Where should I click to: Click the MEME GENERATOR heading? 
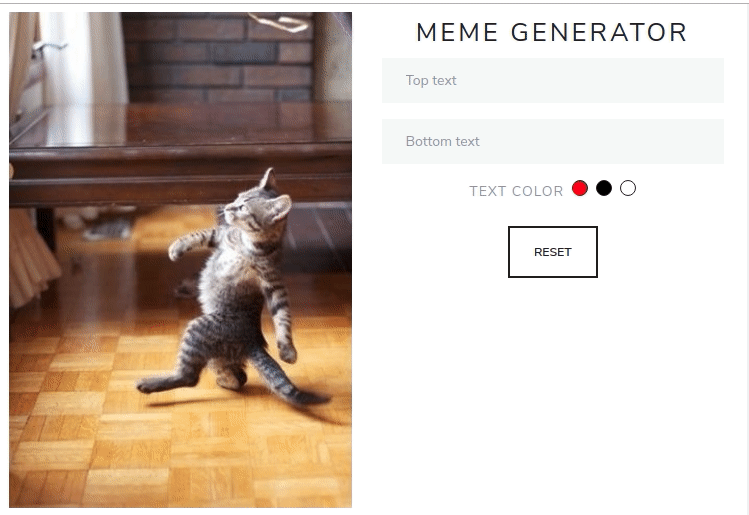(552, 32)
